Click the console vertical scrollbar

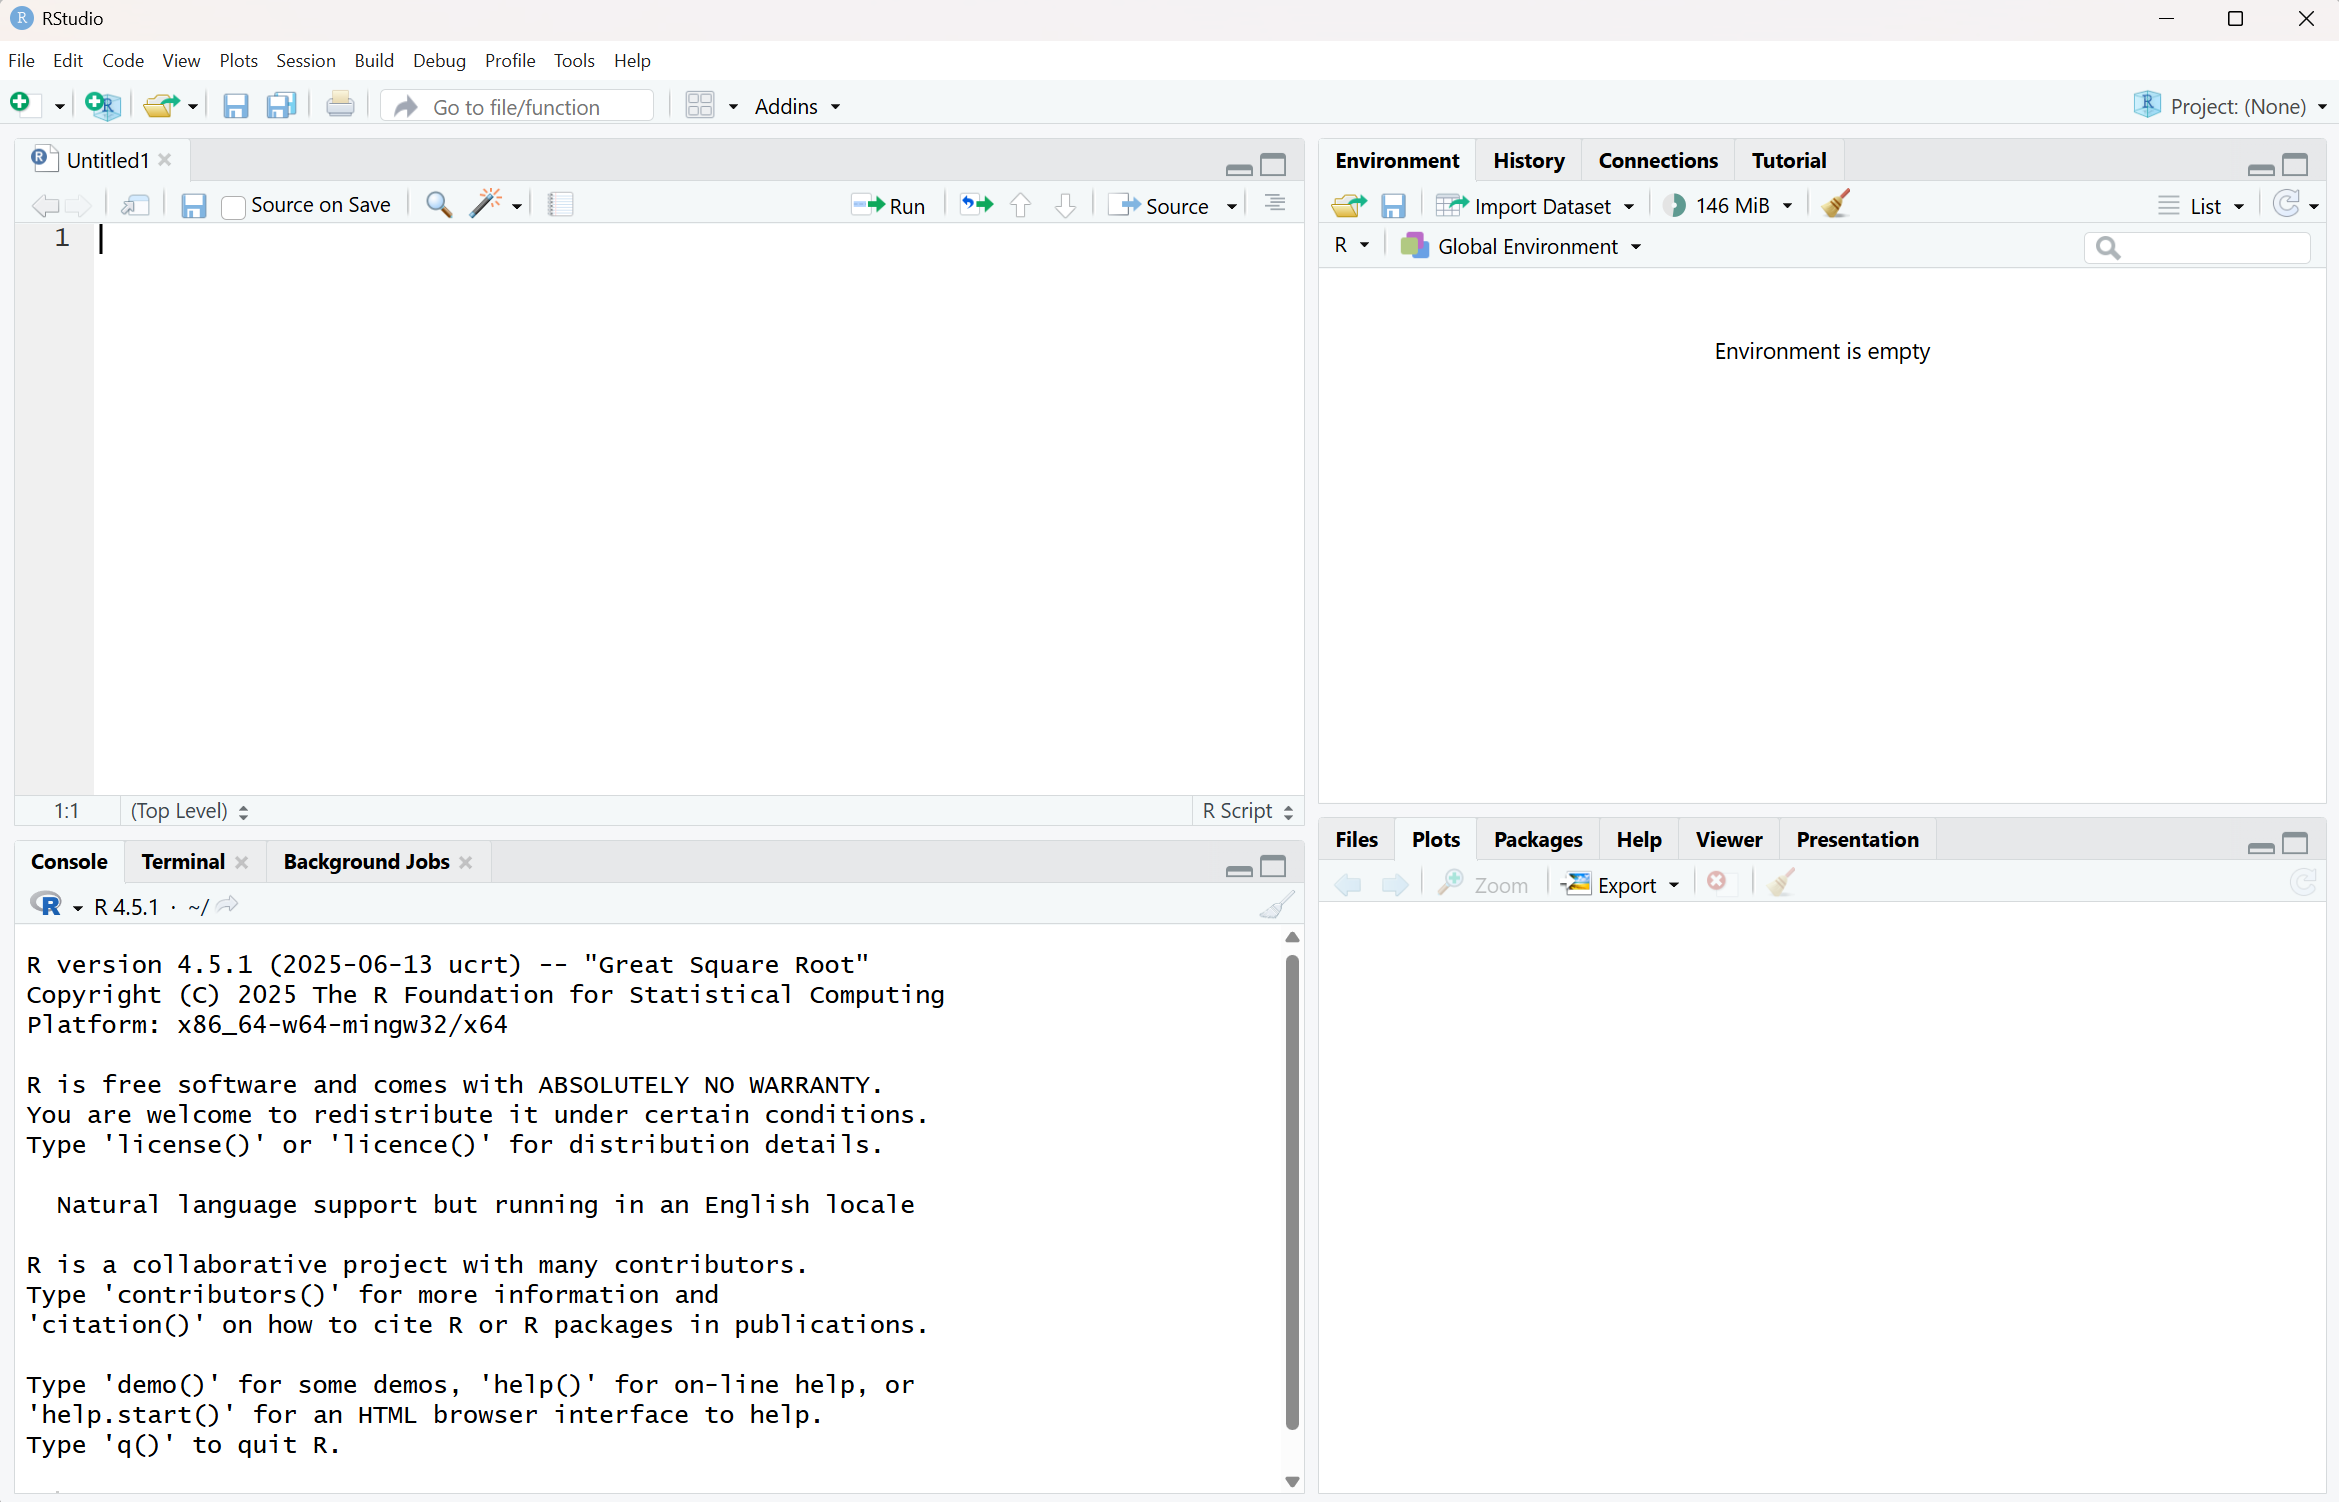[1292, 1190]
